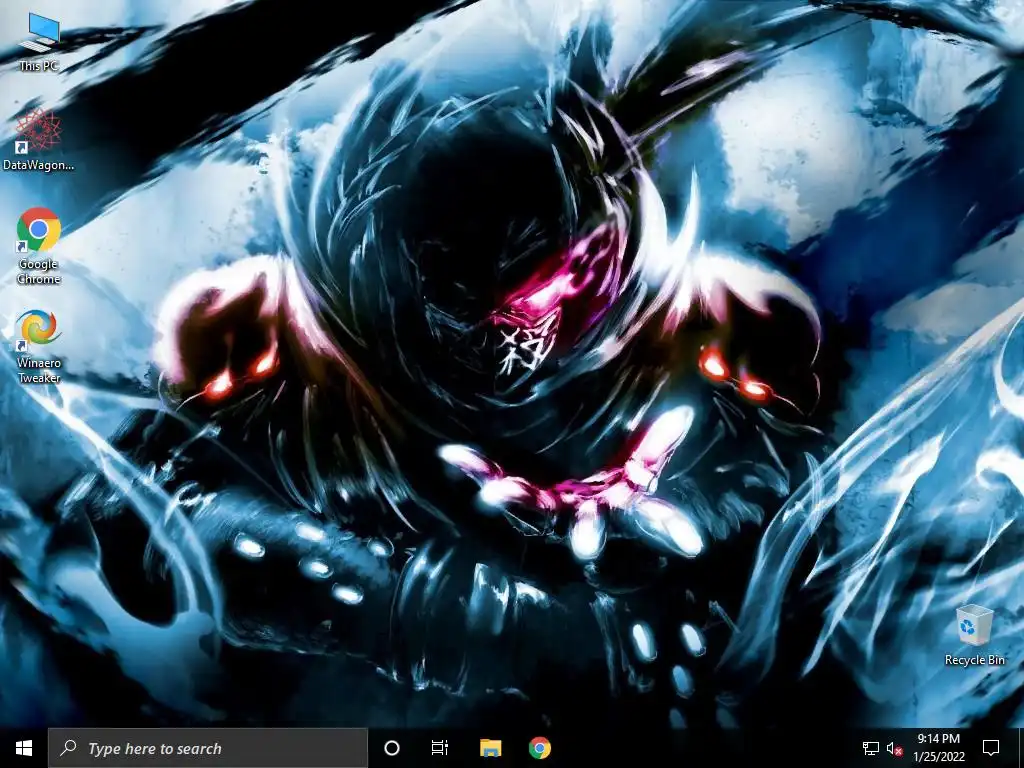This screenshot has height=768, width=1024.
Task: Select the DataWagon desktop shortcut
Action: point(39,140)
